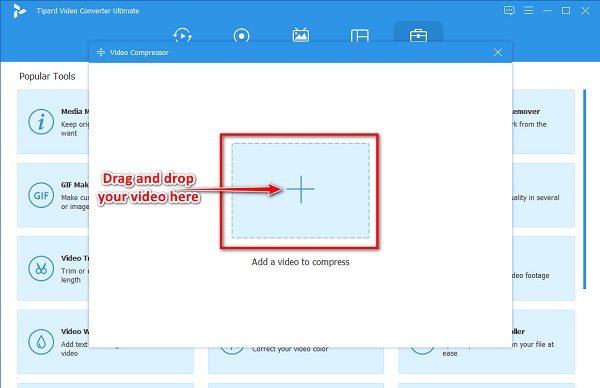This screenshot has width=600, height=388.
Task: Click the Tipard app logo
Action: coord(20,11)
